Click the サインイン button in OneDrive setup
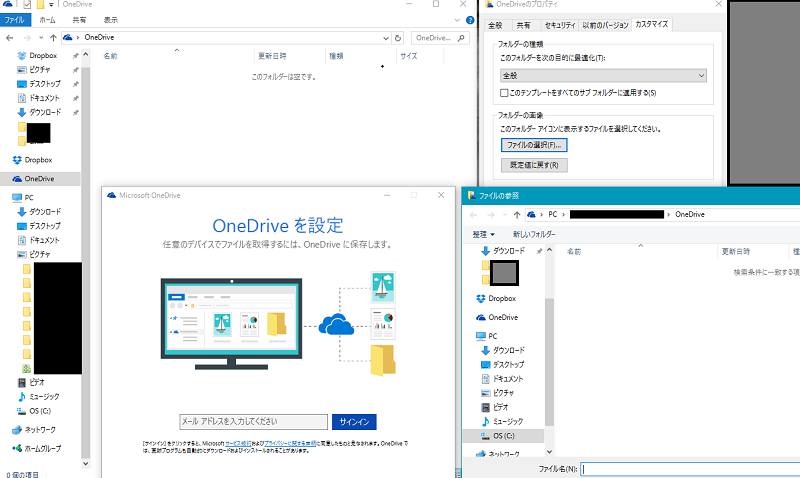 pos(354,422)
